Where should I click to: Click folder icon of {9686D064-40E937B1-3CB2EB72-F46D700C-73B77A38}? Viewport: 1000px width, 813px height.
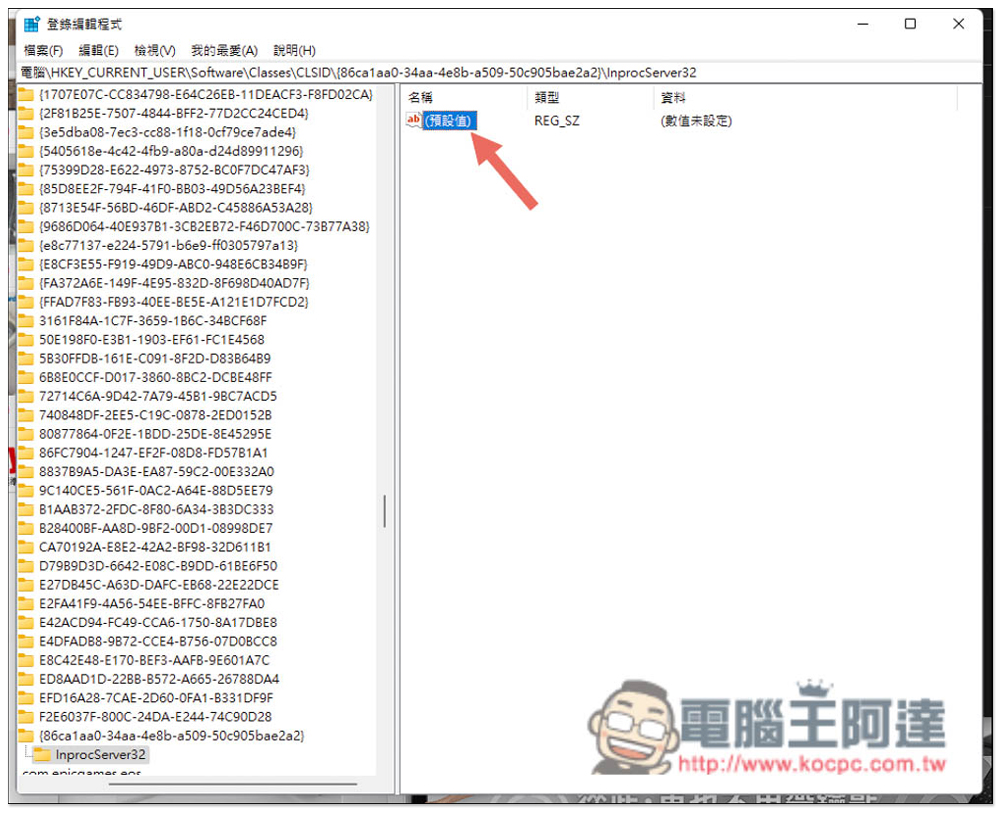point(26,226)
